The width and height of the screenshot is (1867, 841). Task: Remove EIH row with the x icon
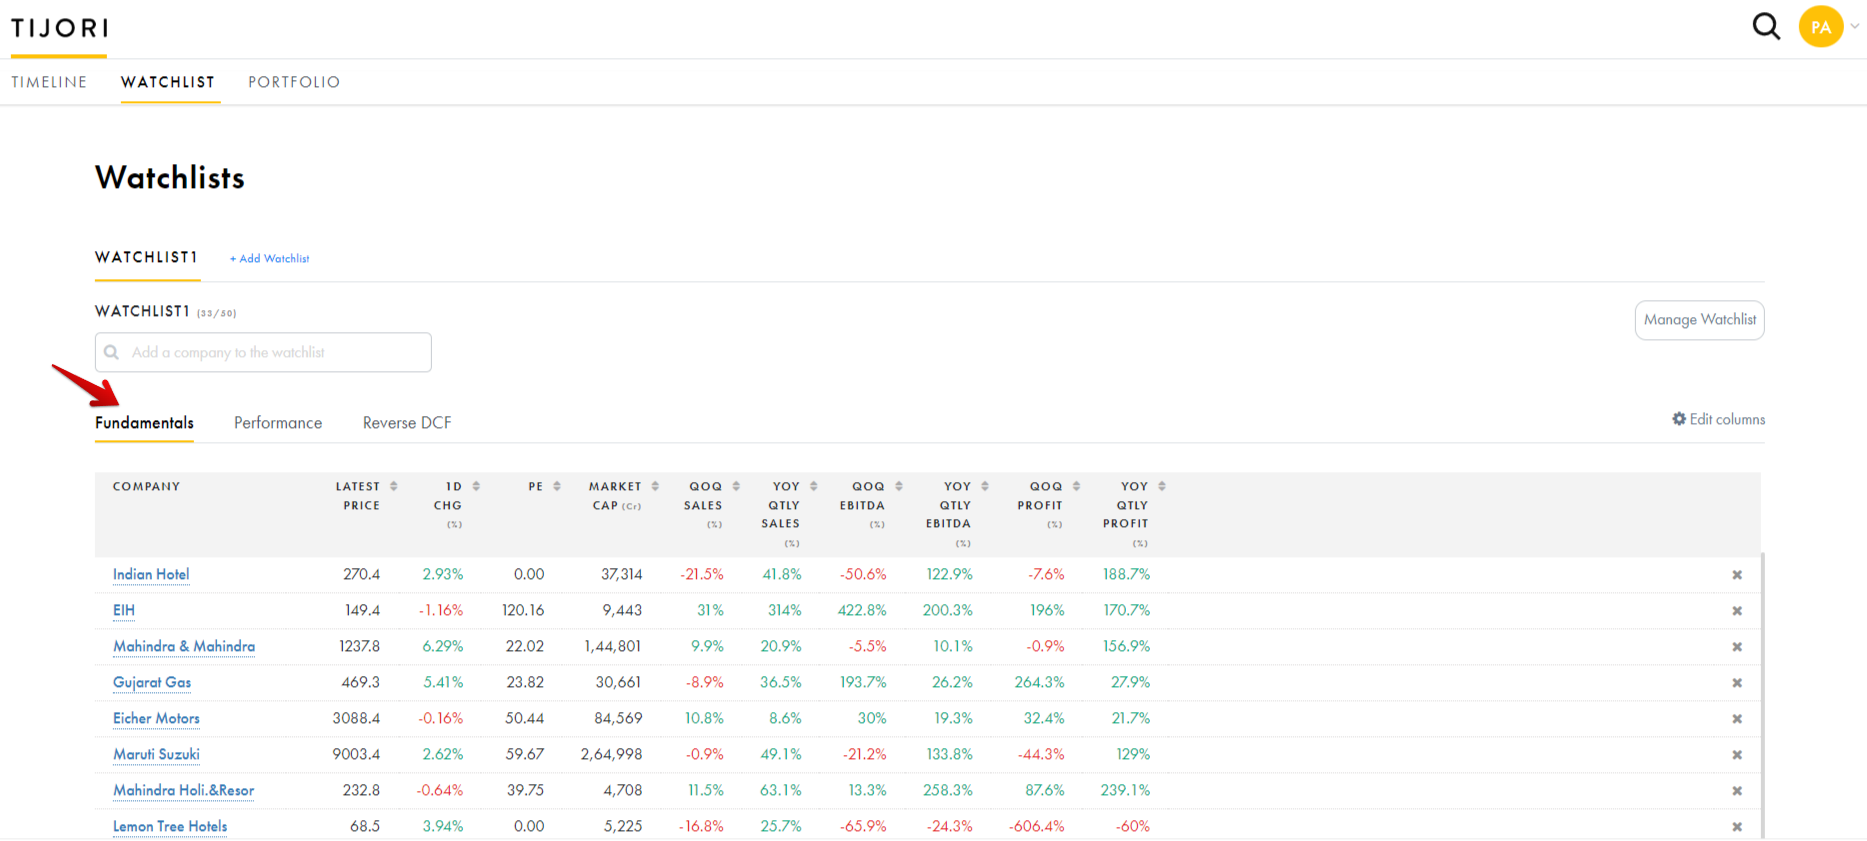(1737, 611)
